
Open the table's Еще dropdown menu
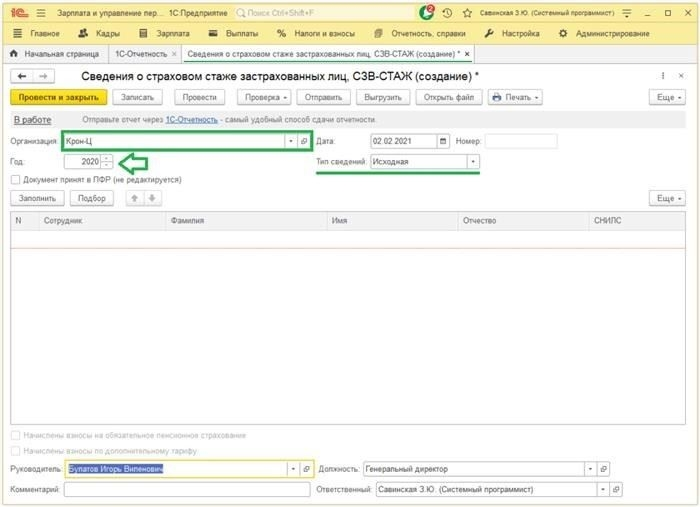click(667, 198)
